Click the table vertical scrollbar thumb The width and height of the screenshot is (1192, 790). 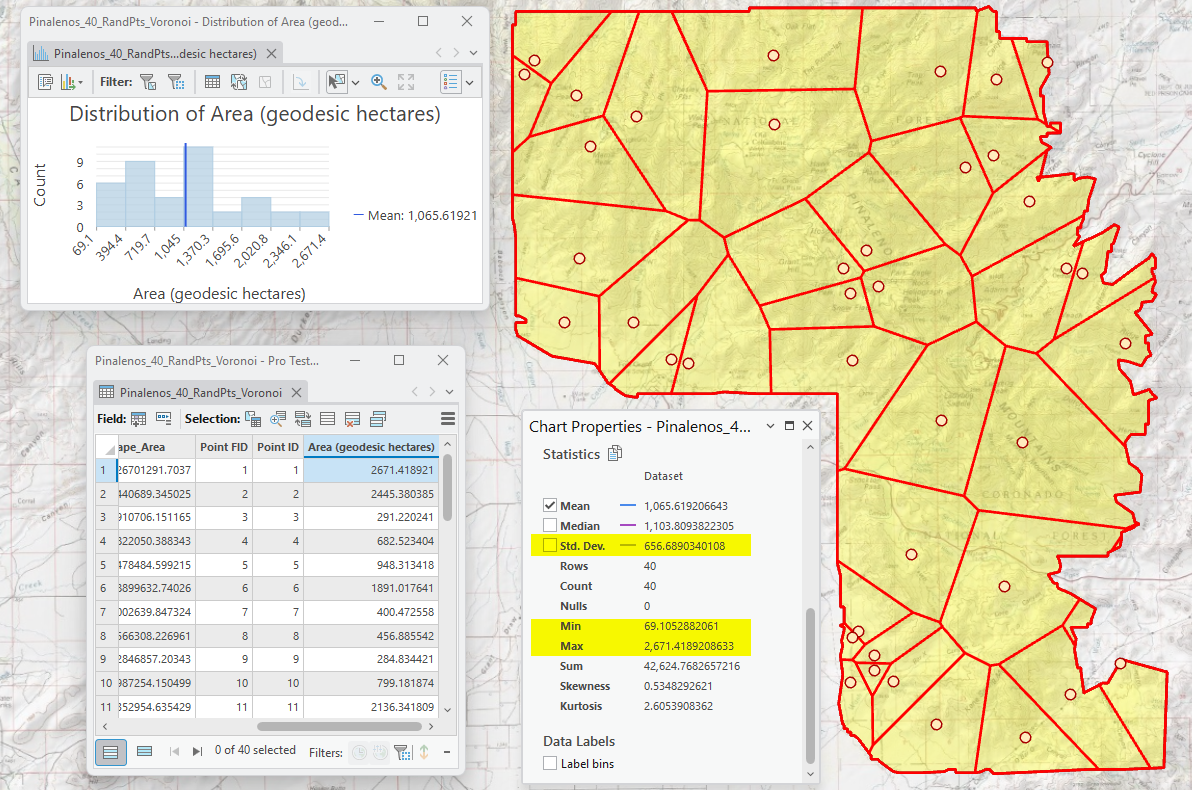point(447,488)
